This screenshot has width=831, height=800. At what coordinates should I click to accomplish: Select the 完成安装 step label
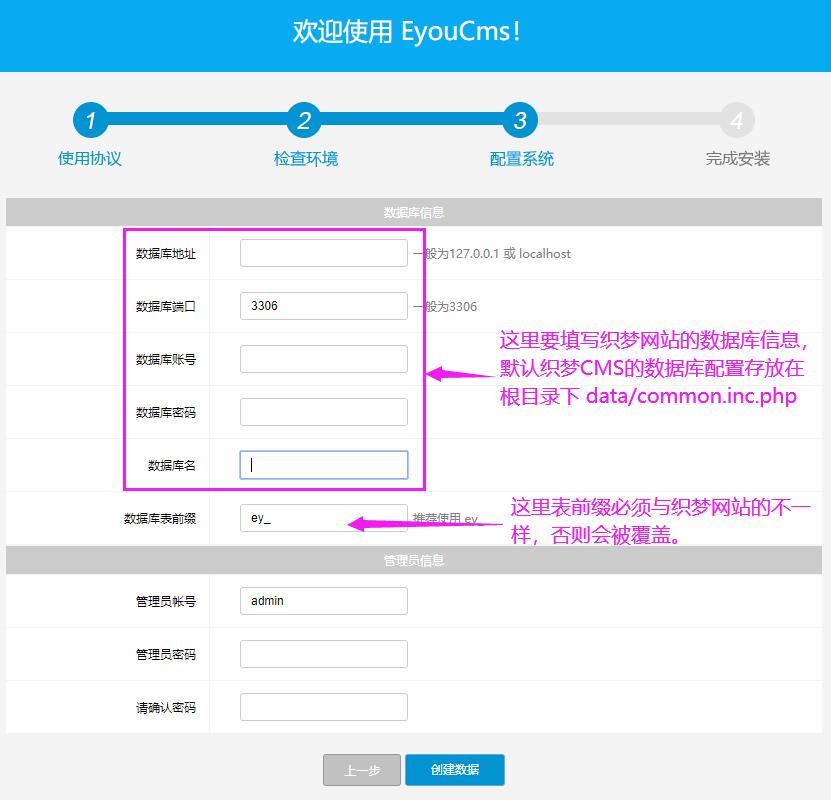[x=737, y=158]
